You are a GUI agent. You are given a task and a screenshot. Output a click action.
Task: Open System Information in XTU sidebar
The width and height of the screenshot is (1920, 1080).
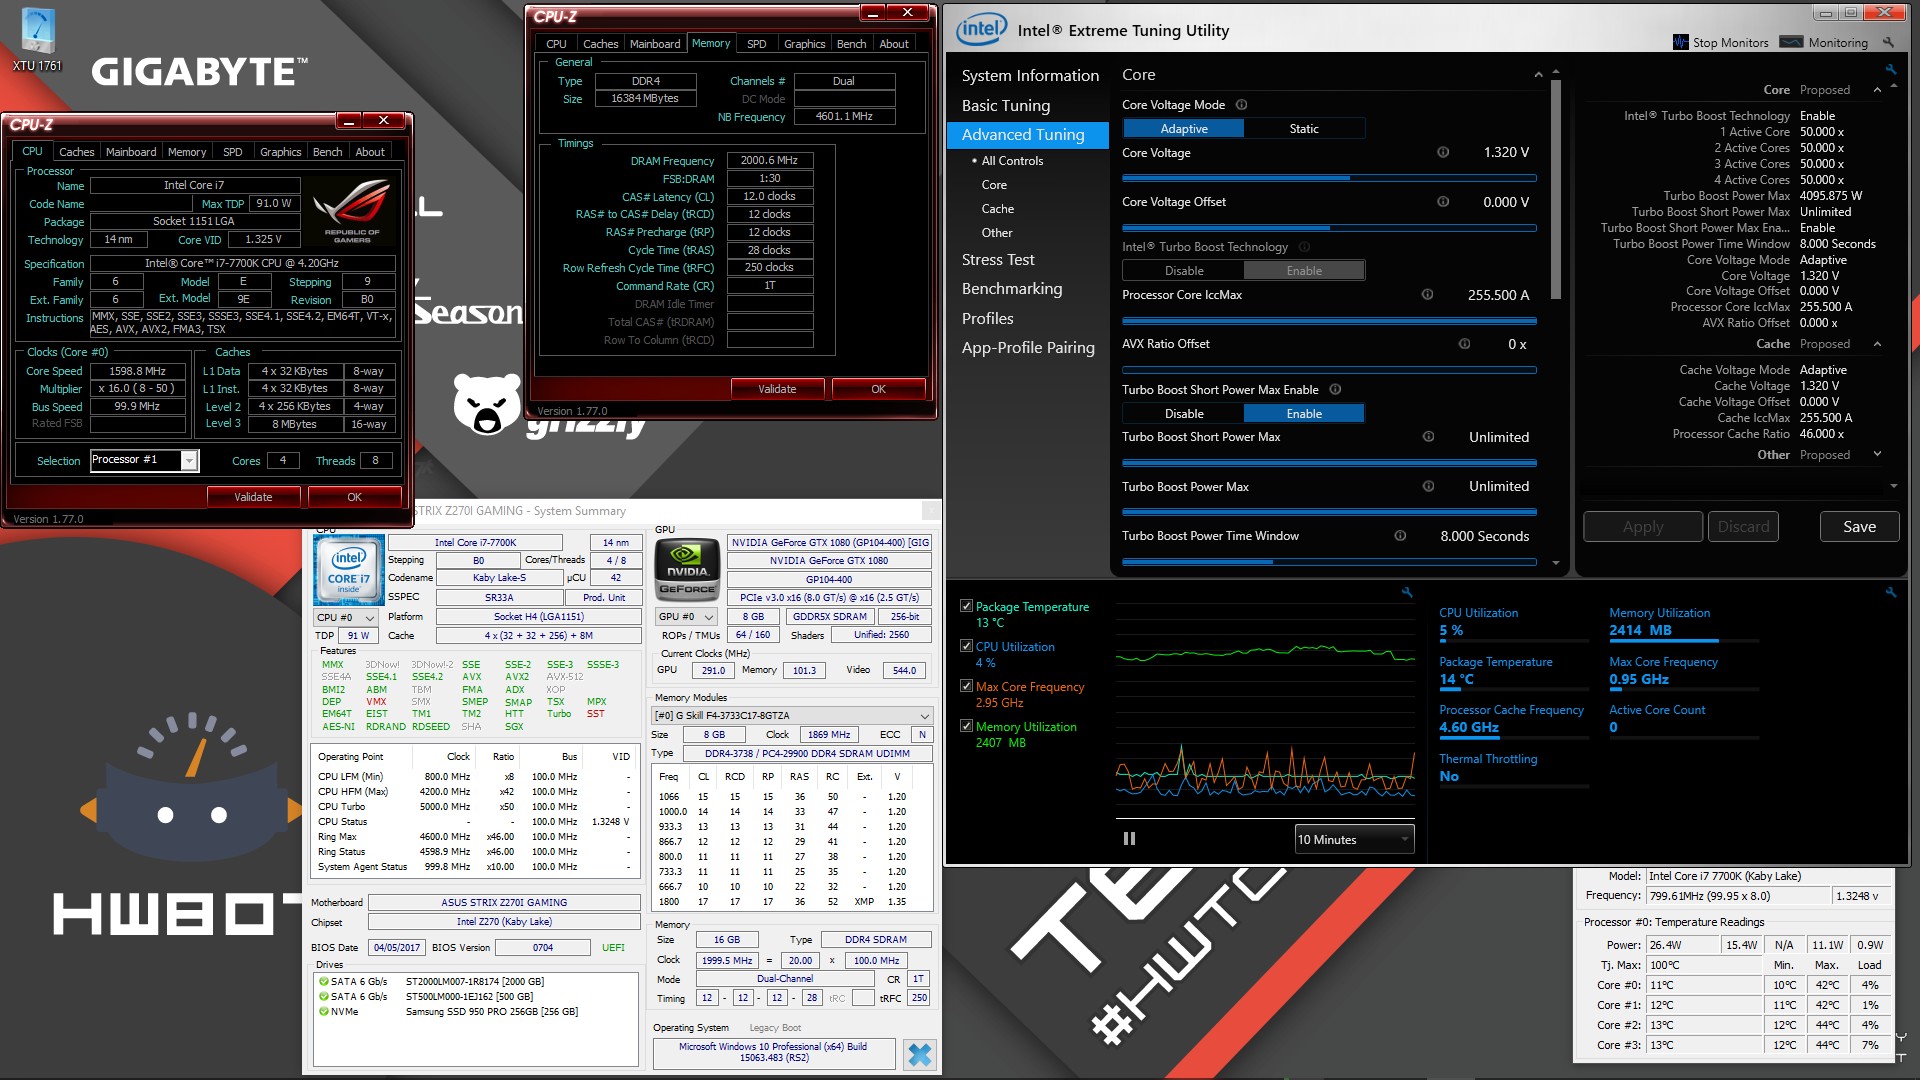click(x=1030, y=76)
